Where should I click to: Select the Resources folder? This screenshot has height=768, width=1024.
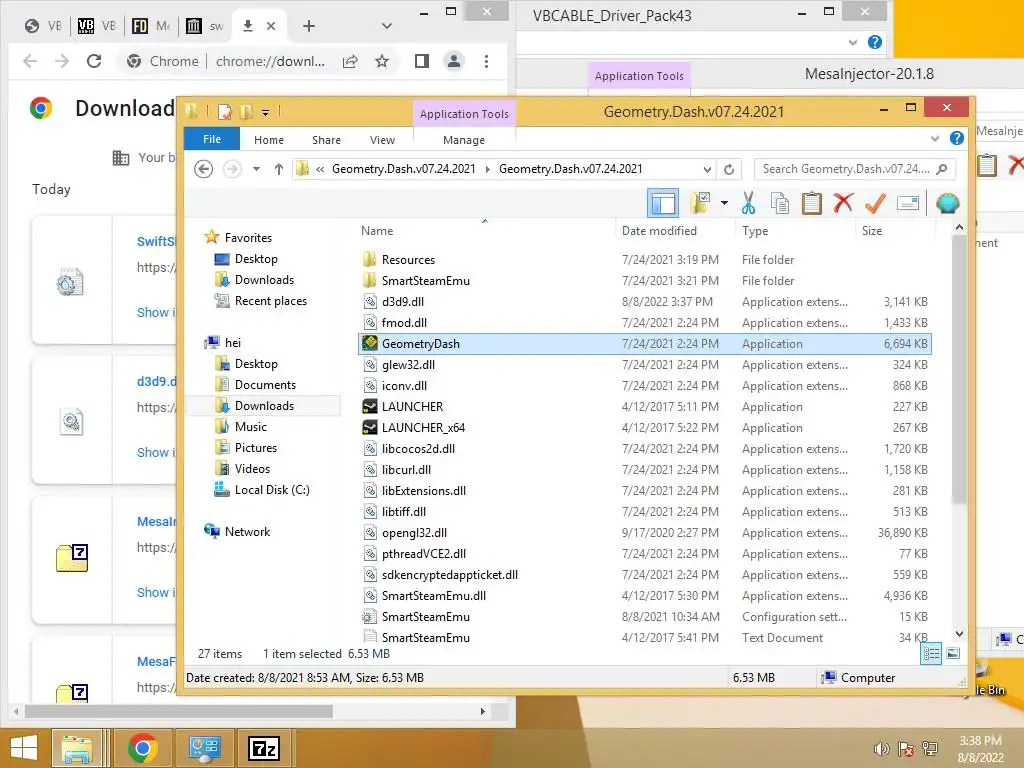(645, 260)
